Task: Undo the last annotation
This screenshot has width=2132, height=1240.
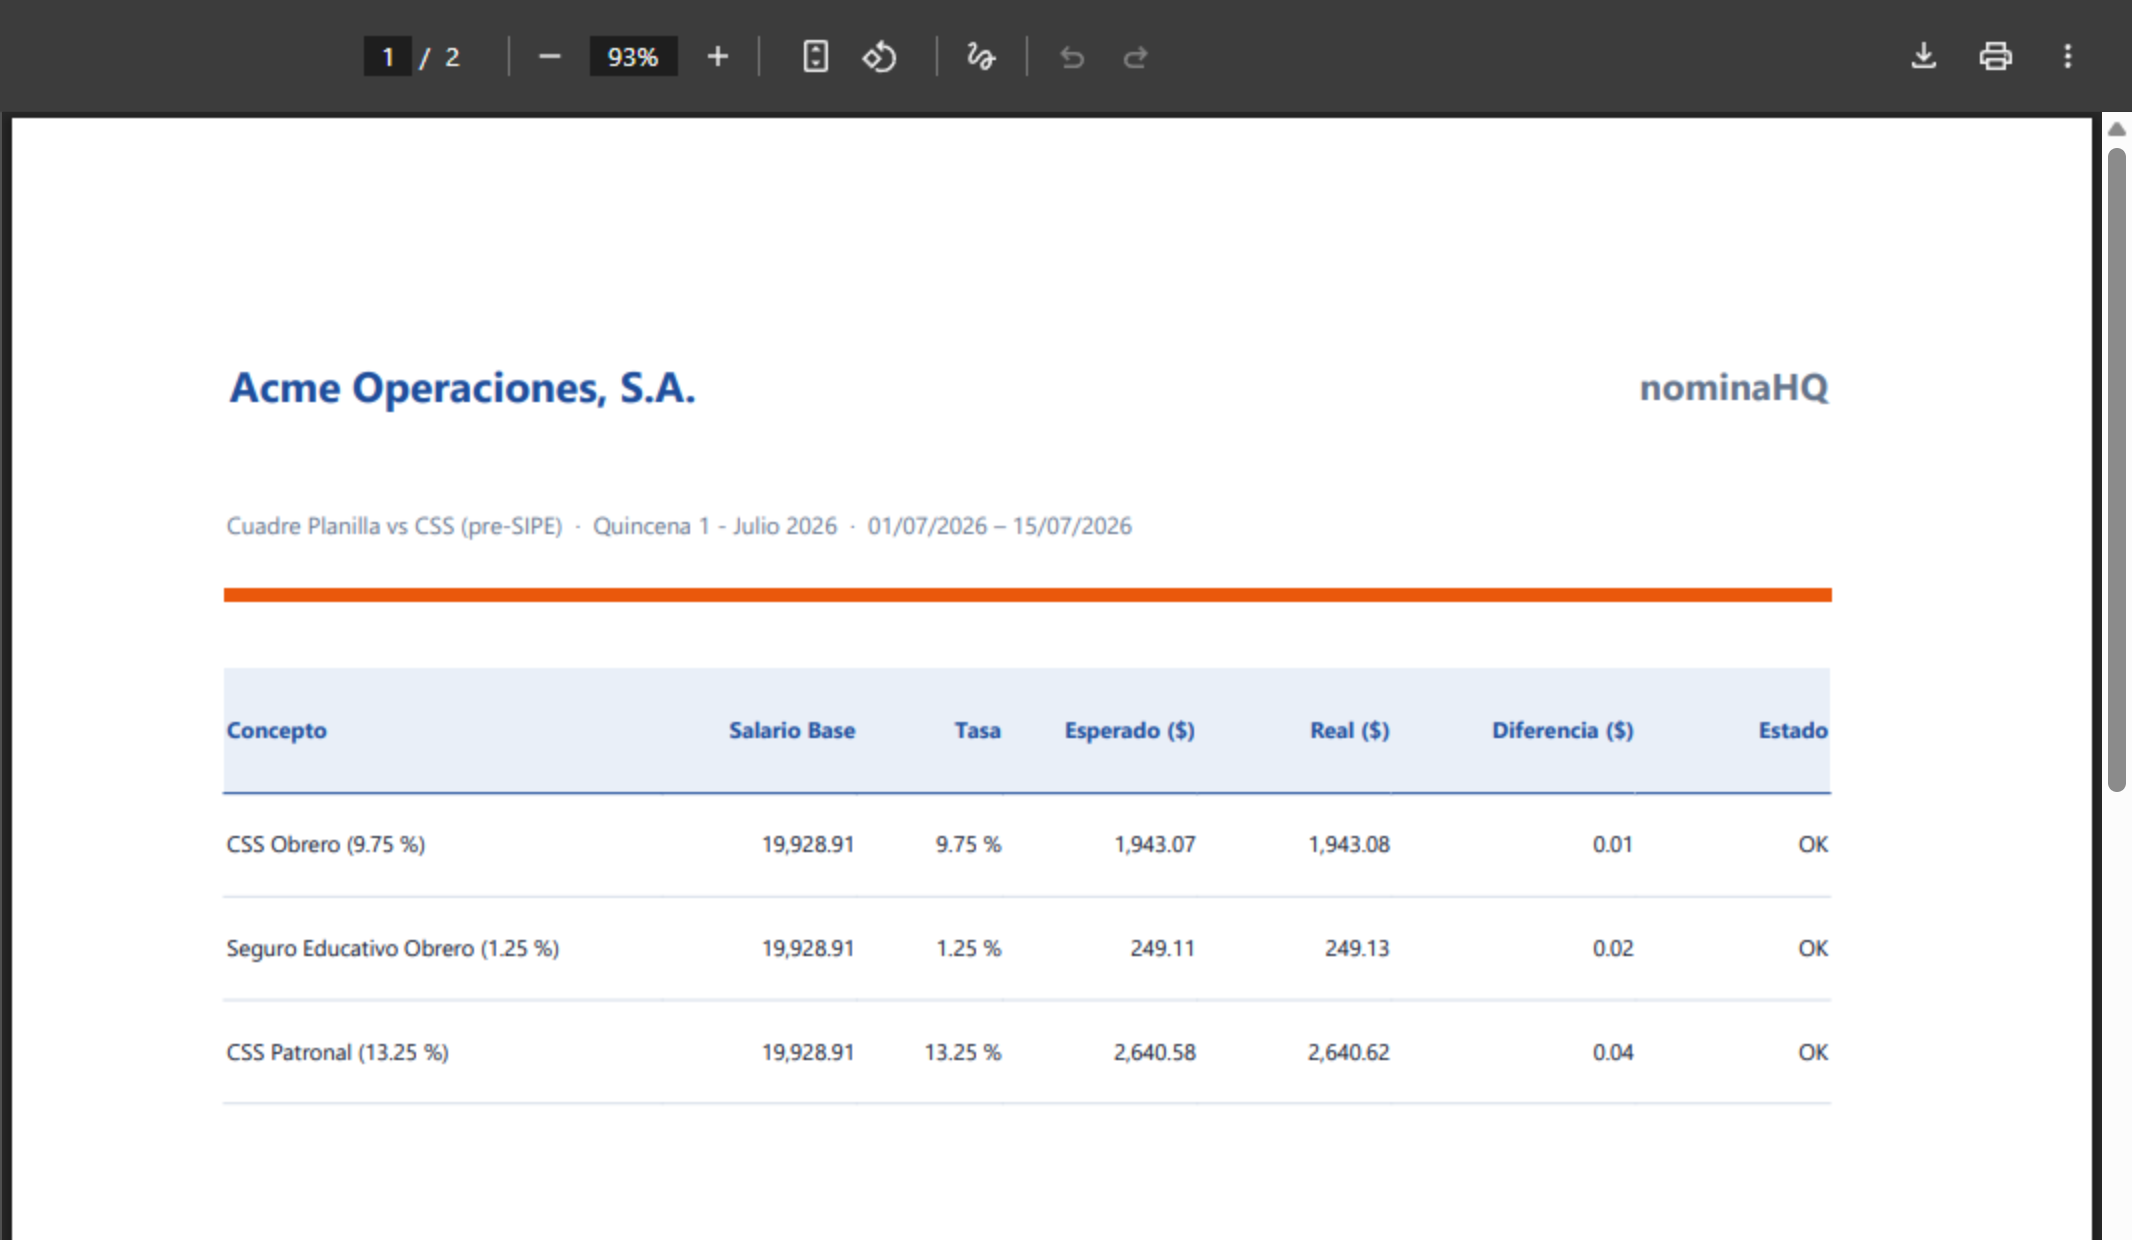Action: [1072, 57]
